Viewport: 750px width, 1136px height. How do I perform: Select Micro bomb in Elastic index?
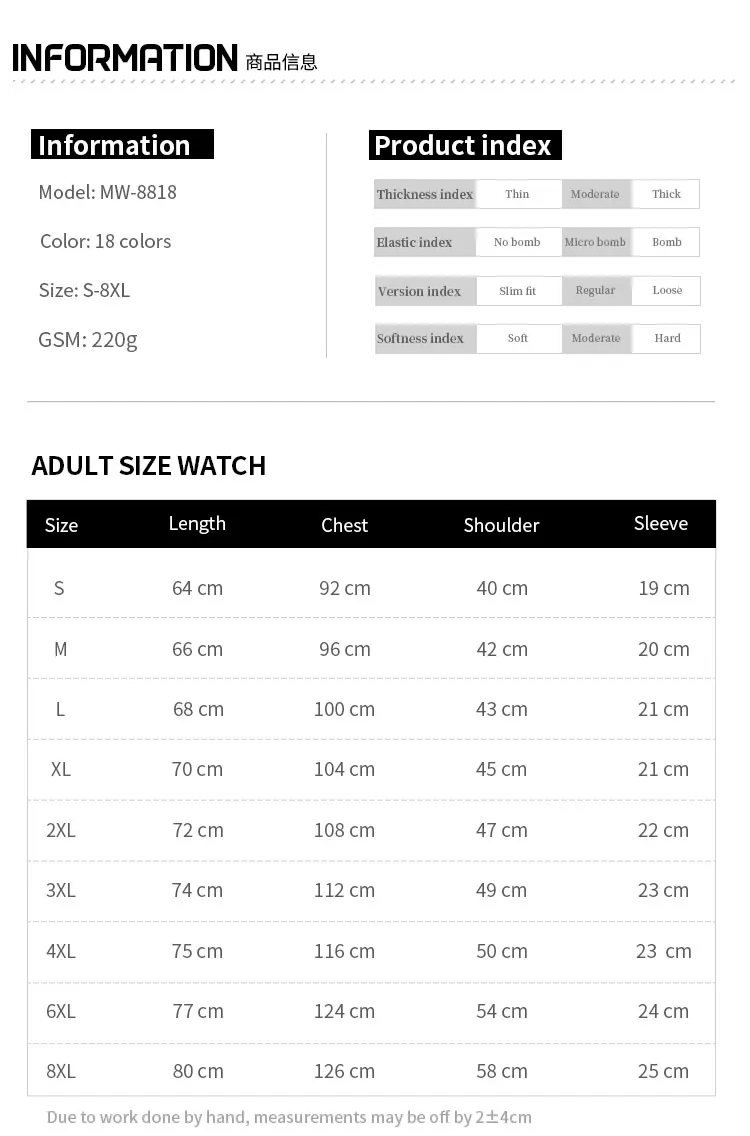coord(595,242)
